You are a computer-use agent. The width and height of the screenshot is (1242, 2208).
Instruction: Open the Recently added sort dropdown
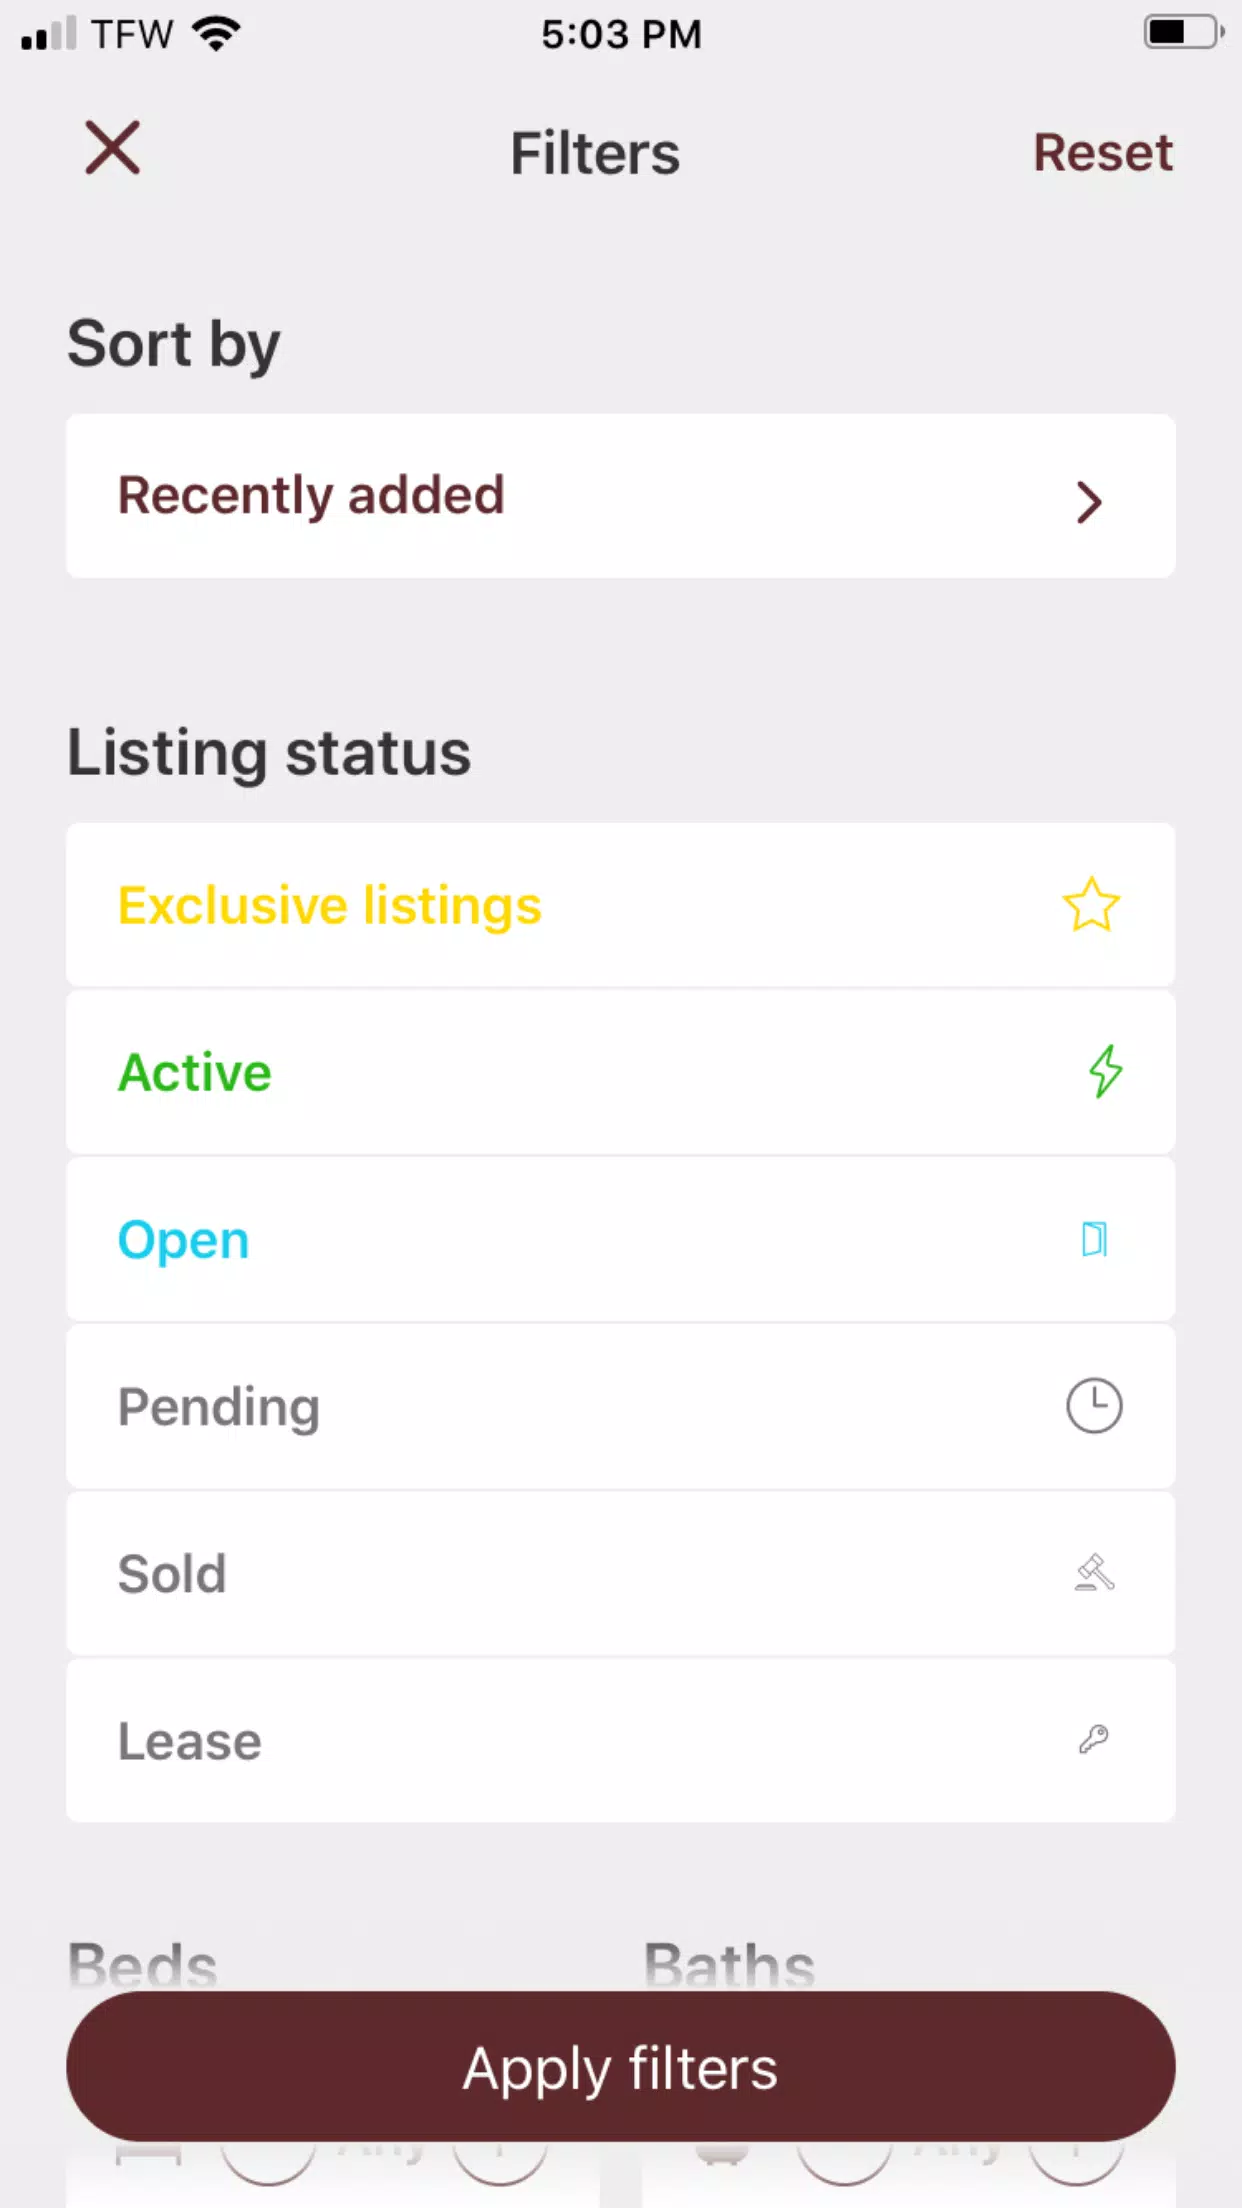pyautogui.click(x=621, y=496)
